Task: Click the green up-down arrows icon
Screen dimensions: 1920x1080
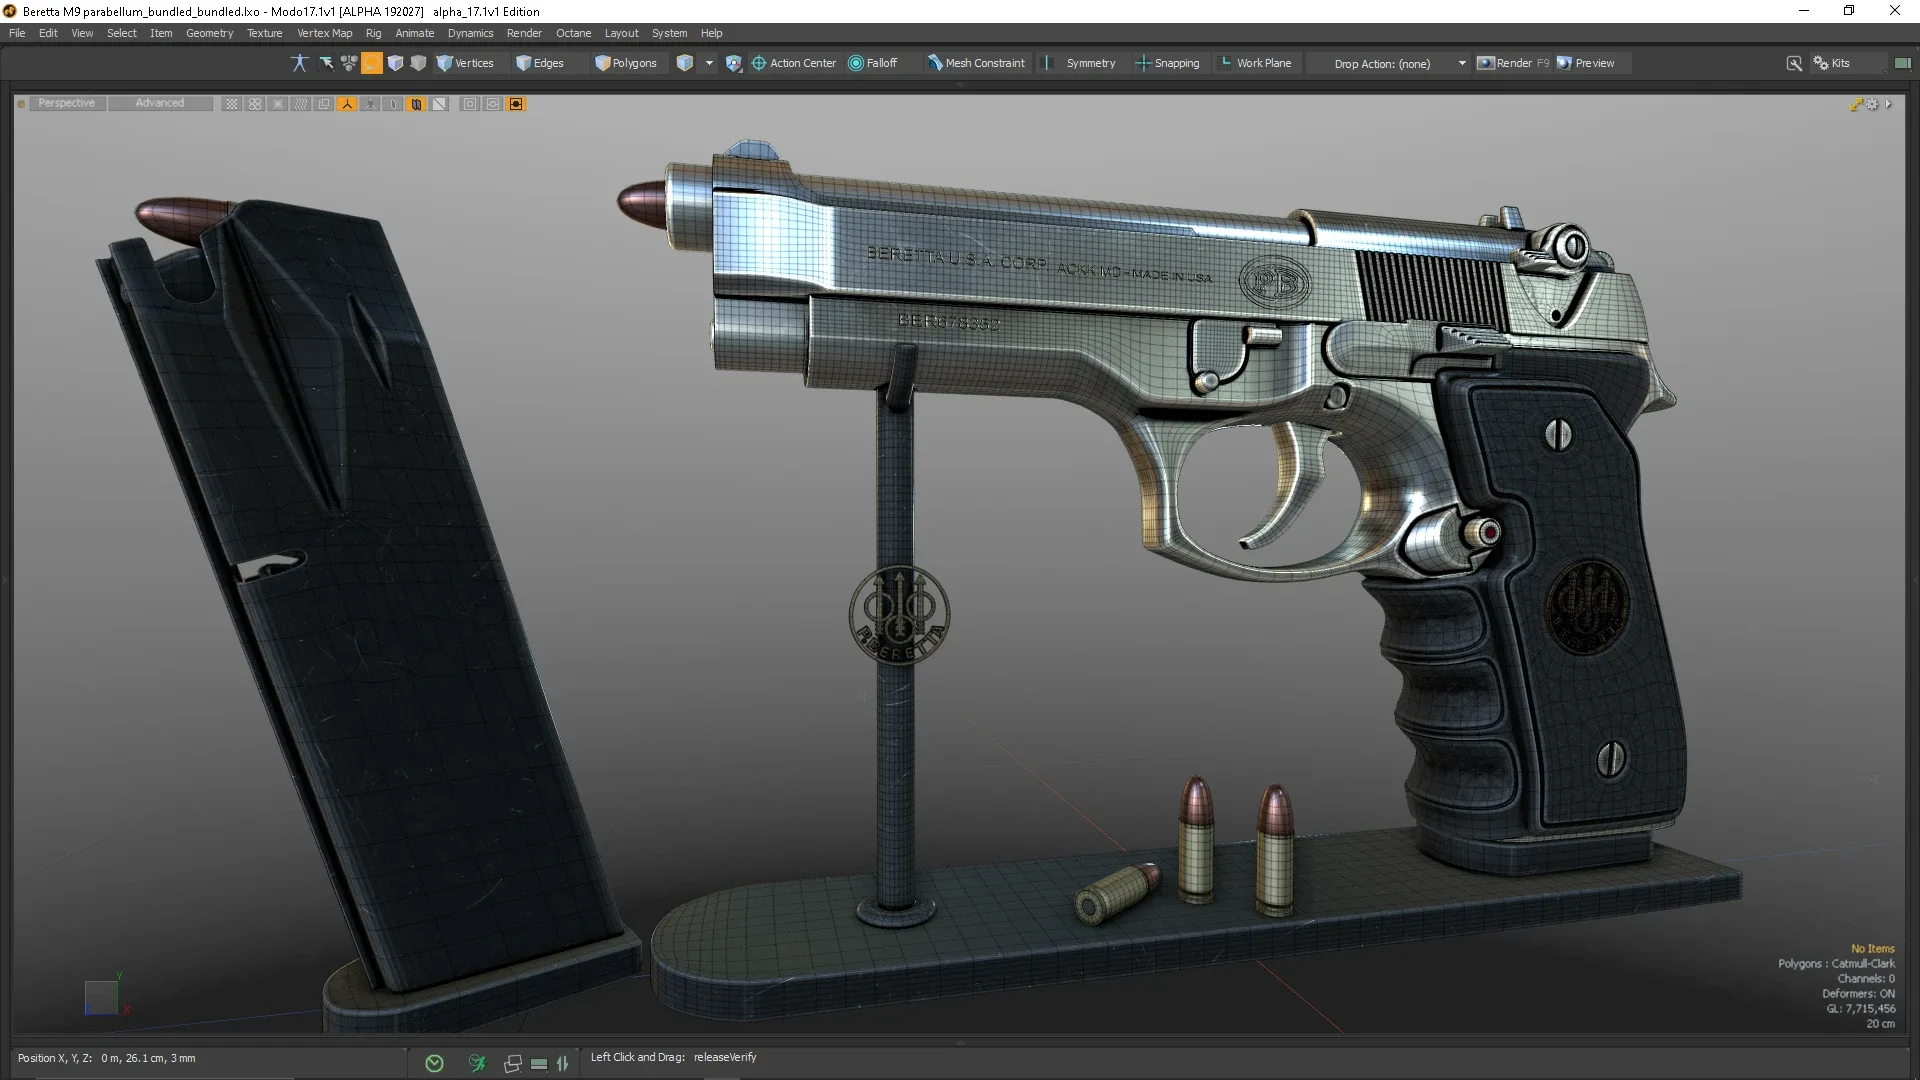Action: pos(562,1063)
